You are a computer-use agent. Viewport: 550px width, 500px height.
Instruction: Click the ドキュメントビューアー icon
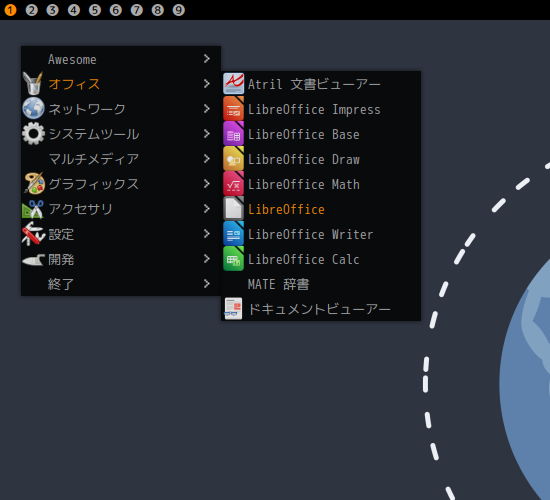(234, 309)
